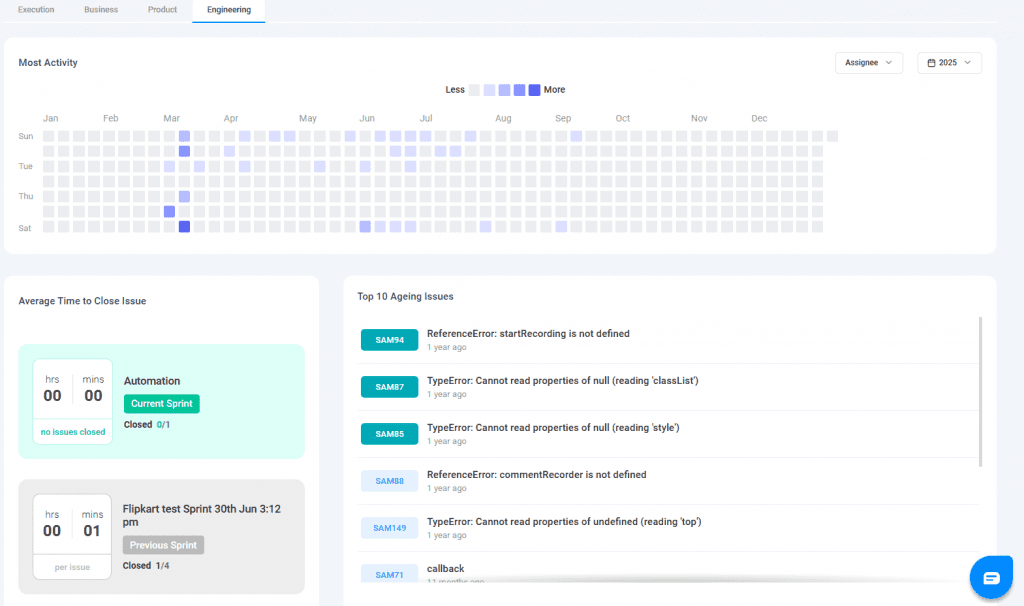Open issue SAM94 badge
The image size is (1024, 606).
pos(389,340)
